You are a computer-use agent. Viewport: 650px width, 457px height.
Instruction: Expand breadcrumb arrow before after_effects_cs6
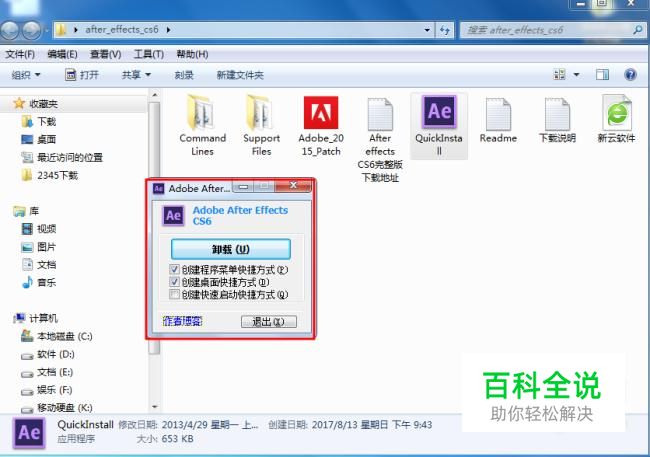click(x=76, y=30)
